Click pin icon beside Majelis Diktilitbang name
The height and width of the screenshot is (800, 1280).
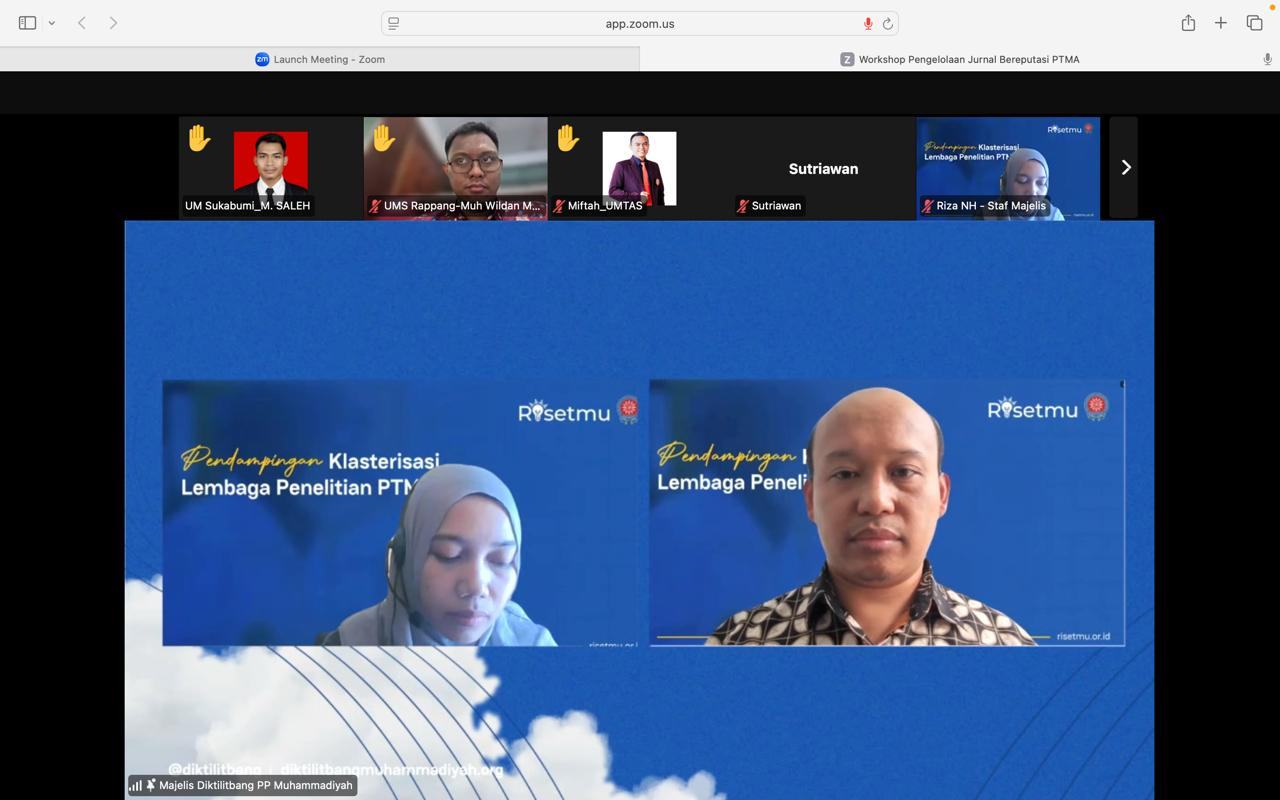click(151, 786)
